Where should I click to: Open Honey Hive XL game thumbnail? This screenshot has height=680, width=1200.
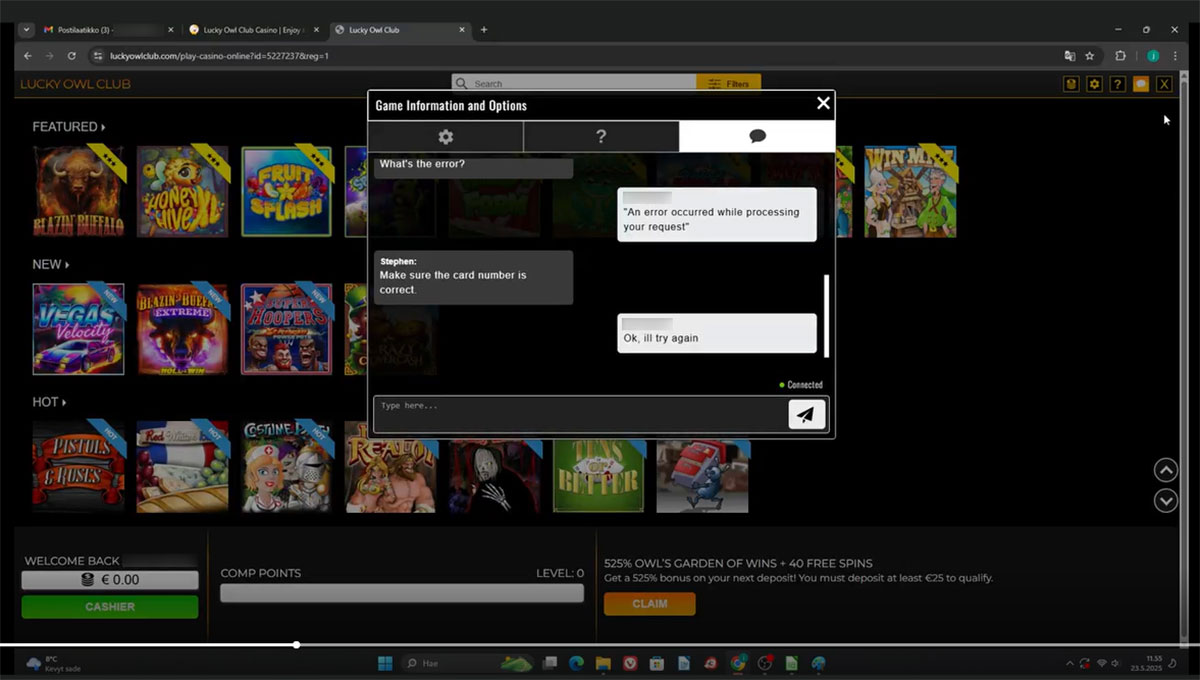(183, 191)
